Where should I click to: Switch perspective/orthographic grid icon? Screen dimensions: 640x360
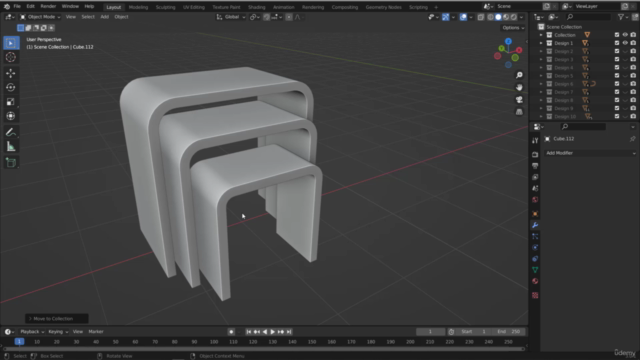point(519,112)
